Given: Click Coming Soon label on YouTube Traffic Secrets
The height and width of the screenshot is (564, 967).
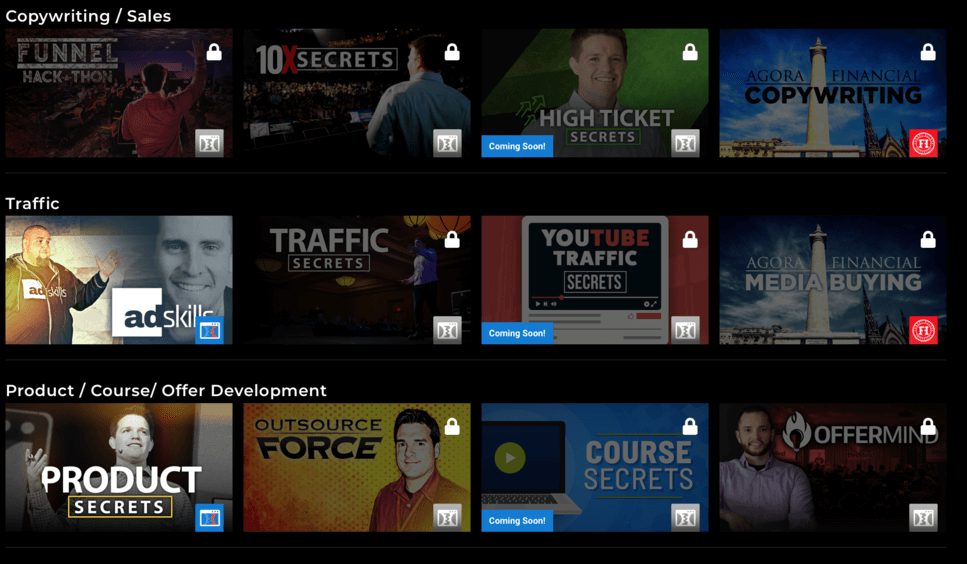Looking at the screenshot, I should 517,333.
